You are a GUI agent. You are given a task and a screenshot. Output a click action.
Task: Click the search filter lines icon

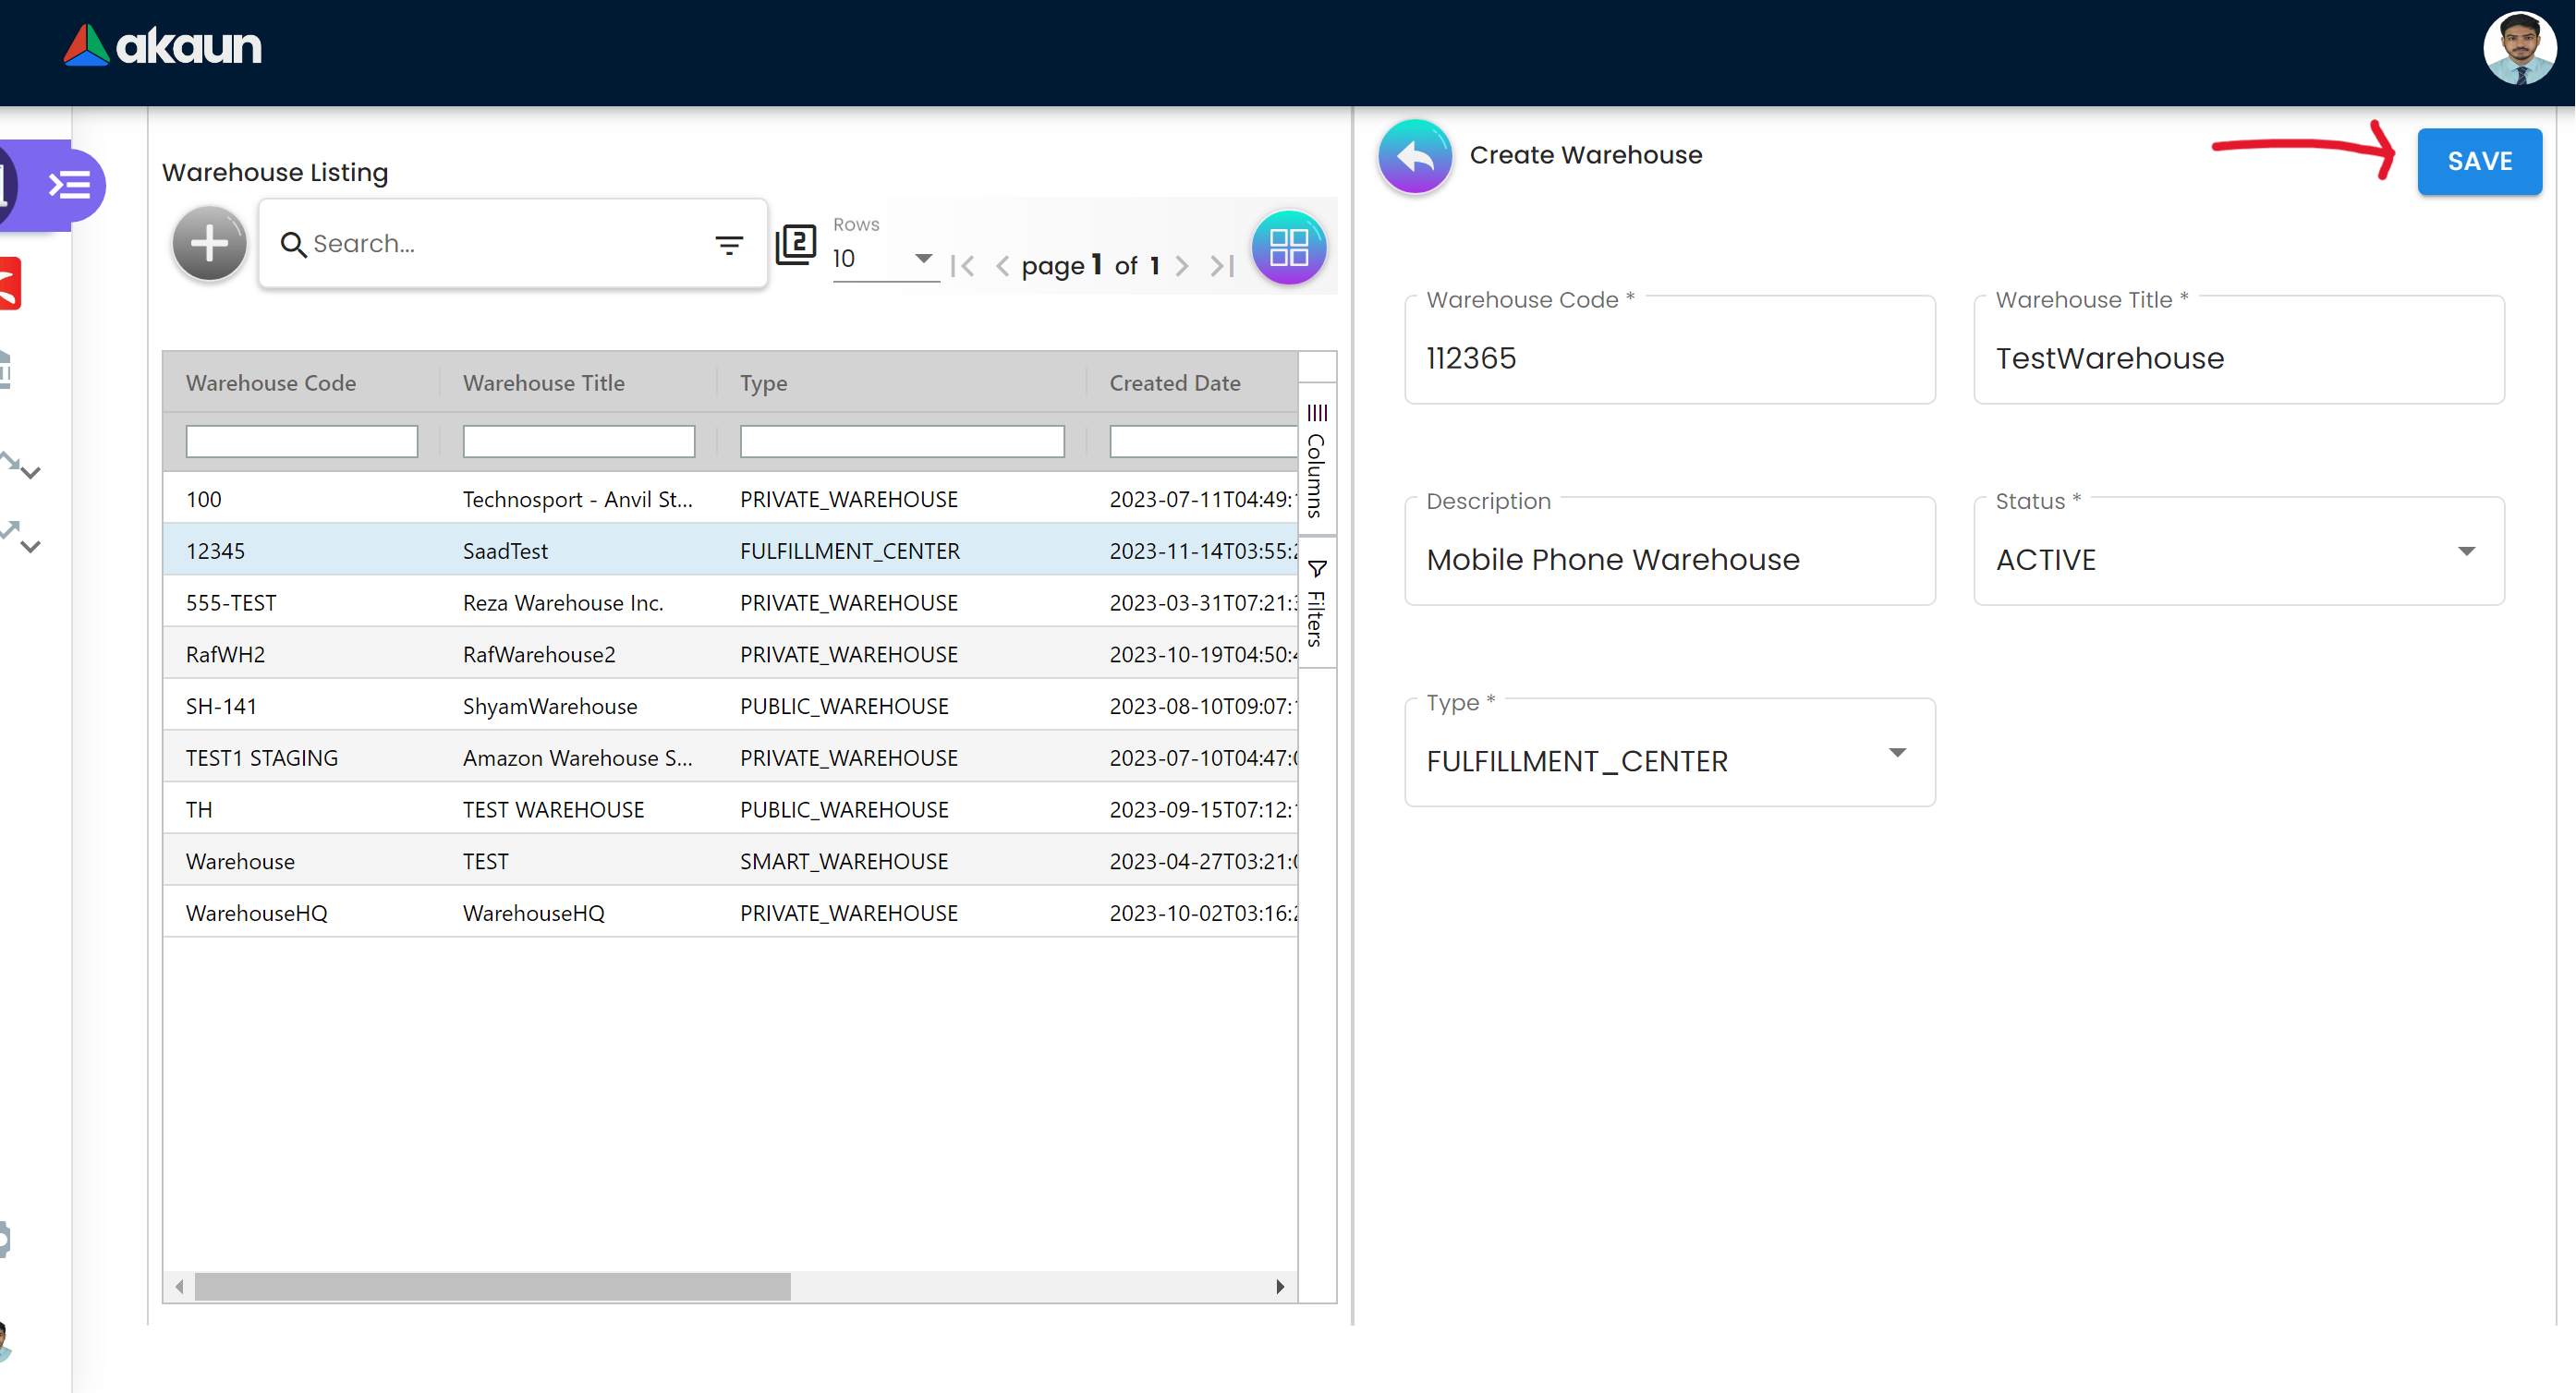729,244
